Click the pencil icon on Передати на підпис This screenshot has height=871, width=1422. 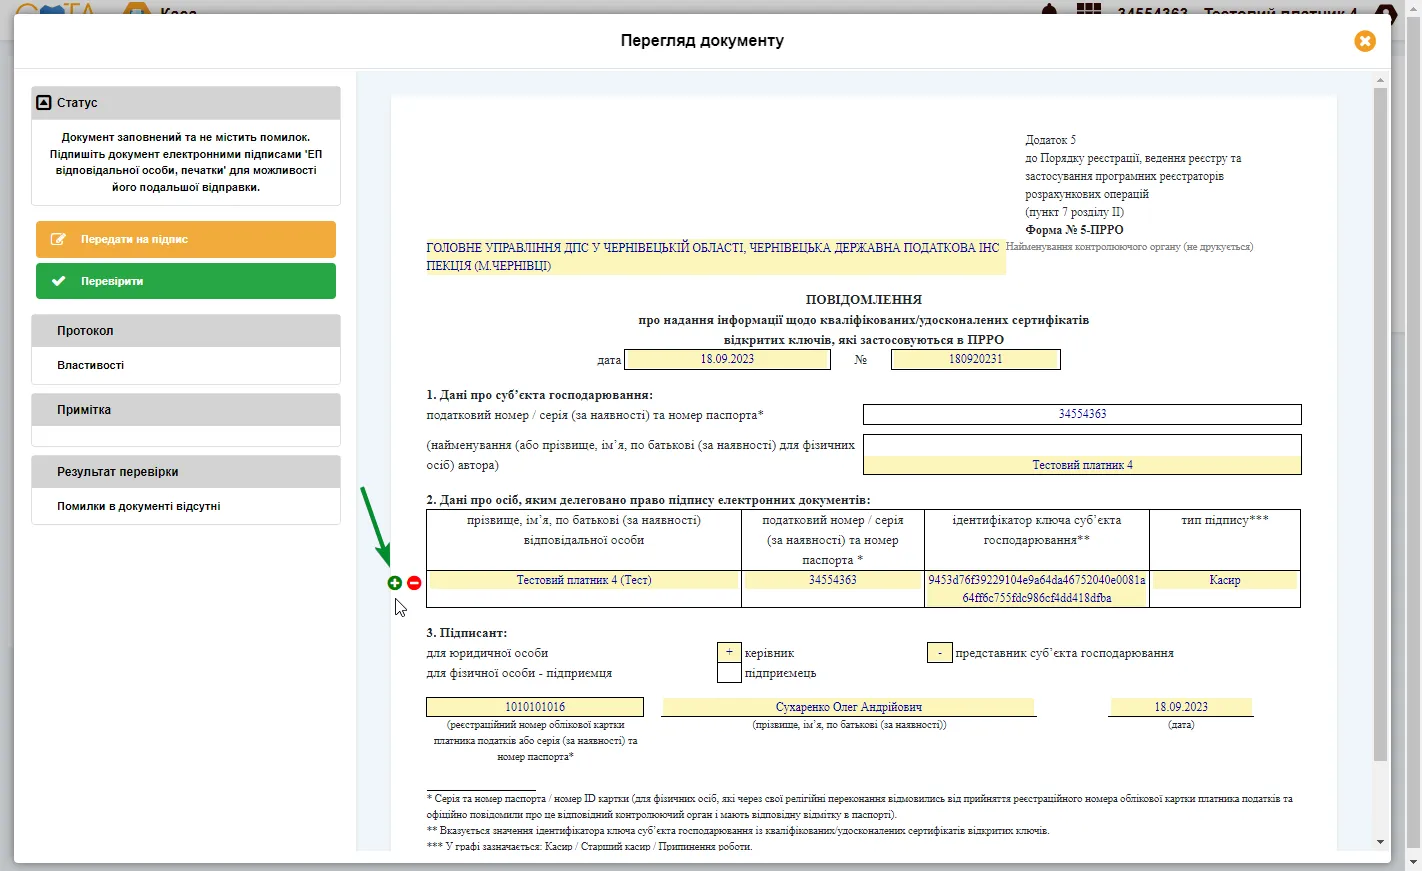(x=59, y=240)
